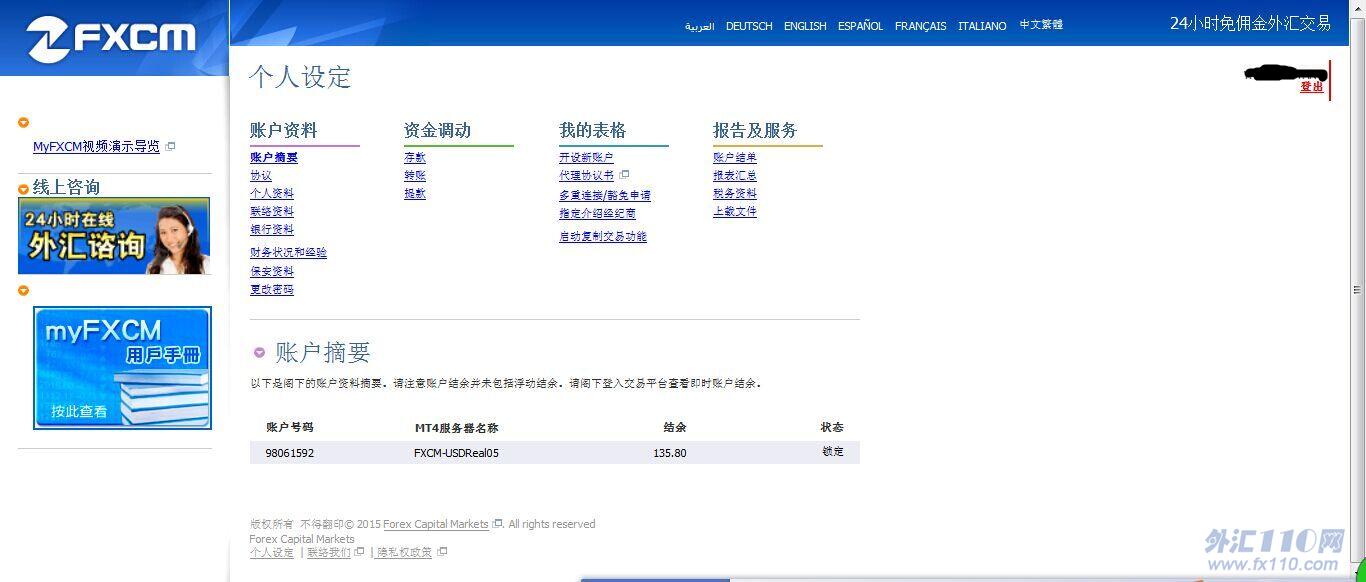
Task: Click the 状态 column header
Action: (832, 428)
